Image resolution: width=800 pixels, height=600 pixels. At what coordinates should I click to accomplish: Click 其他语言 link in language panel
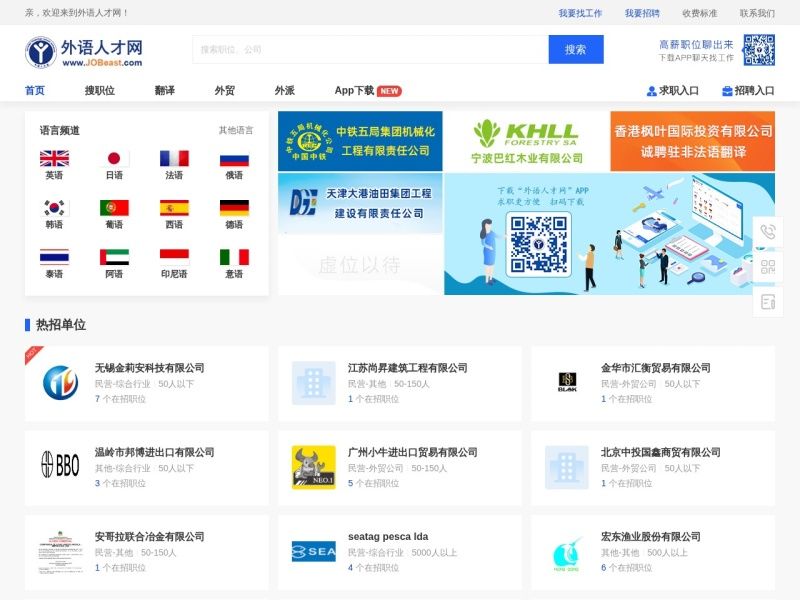click(236, 131)
